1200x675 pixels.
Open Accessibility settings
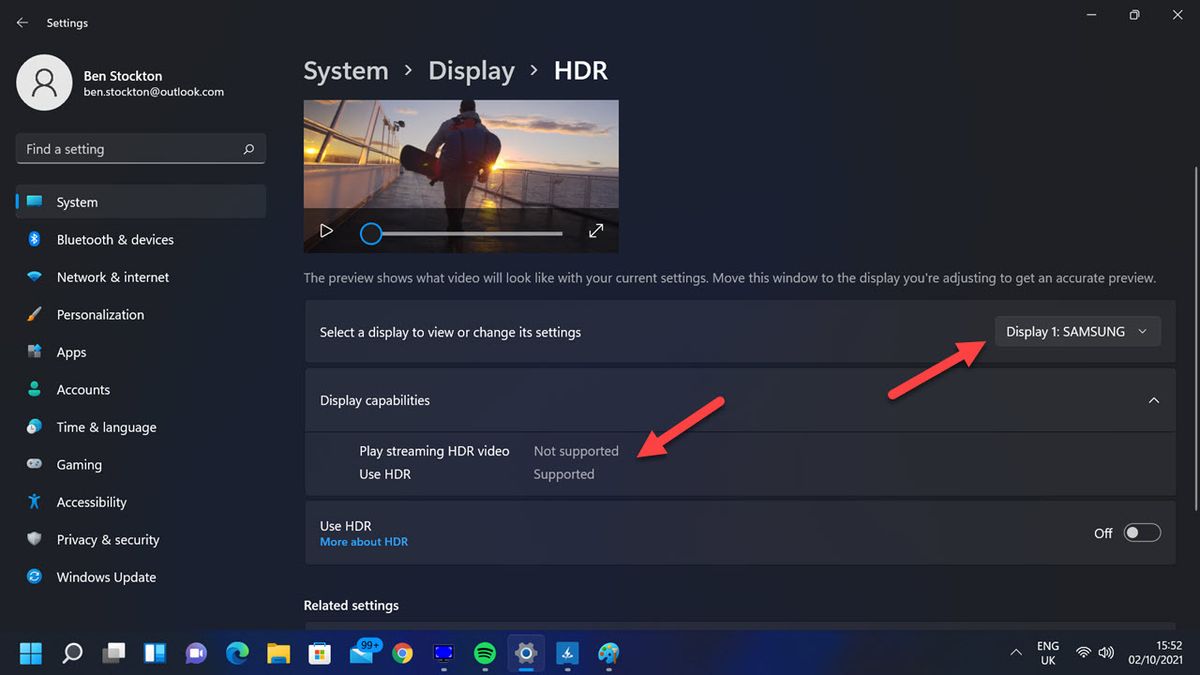click(91, 501)
